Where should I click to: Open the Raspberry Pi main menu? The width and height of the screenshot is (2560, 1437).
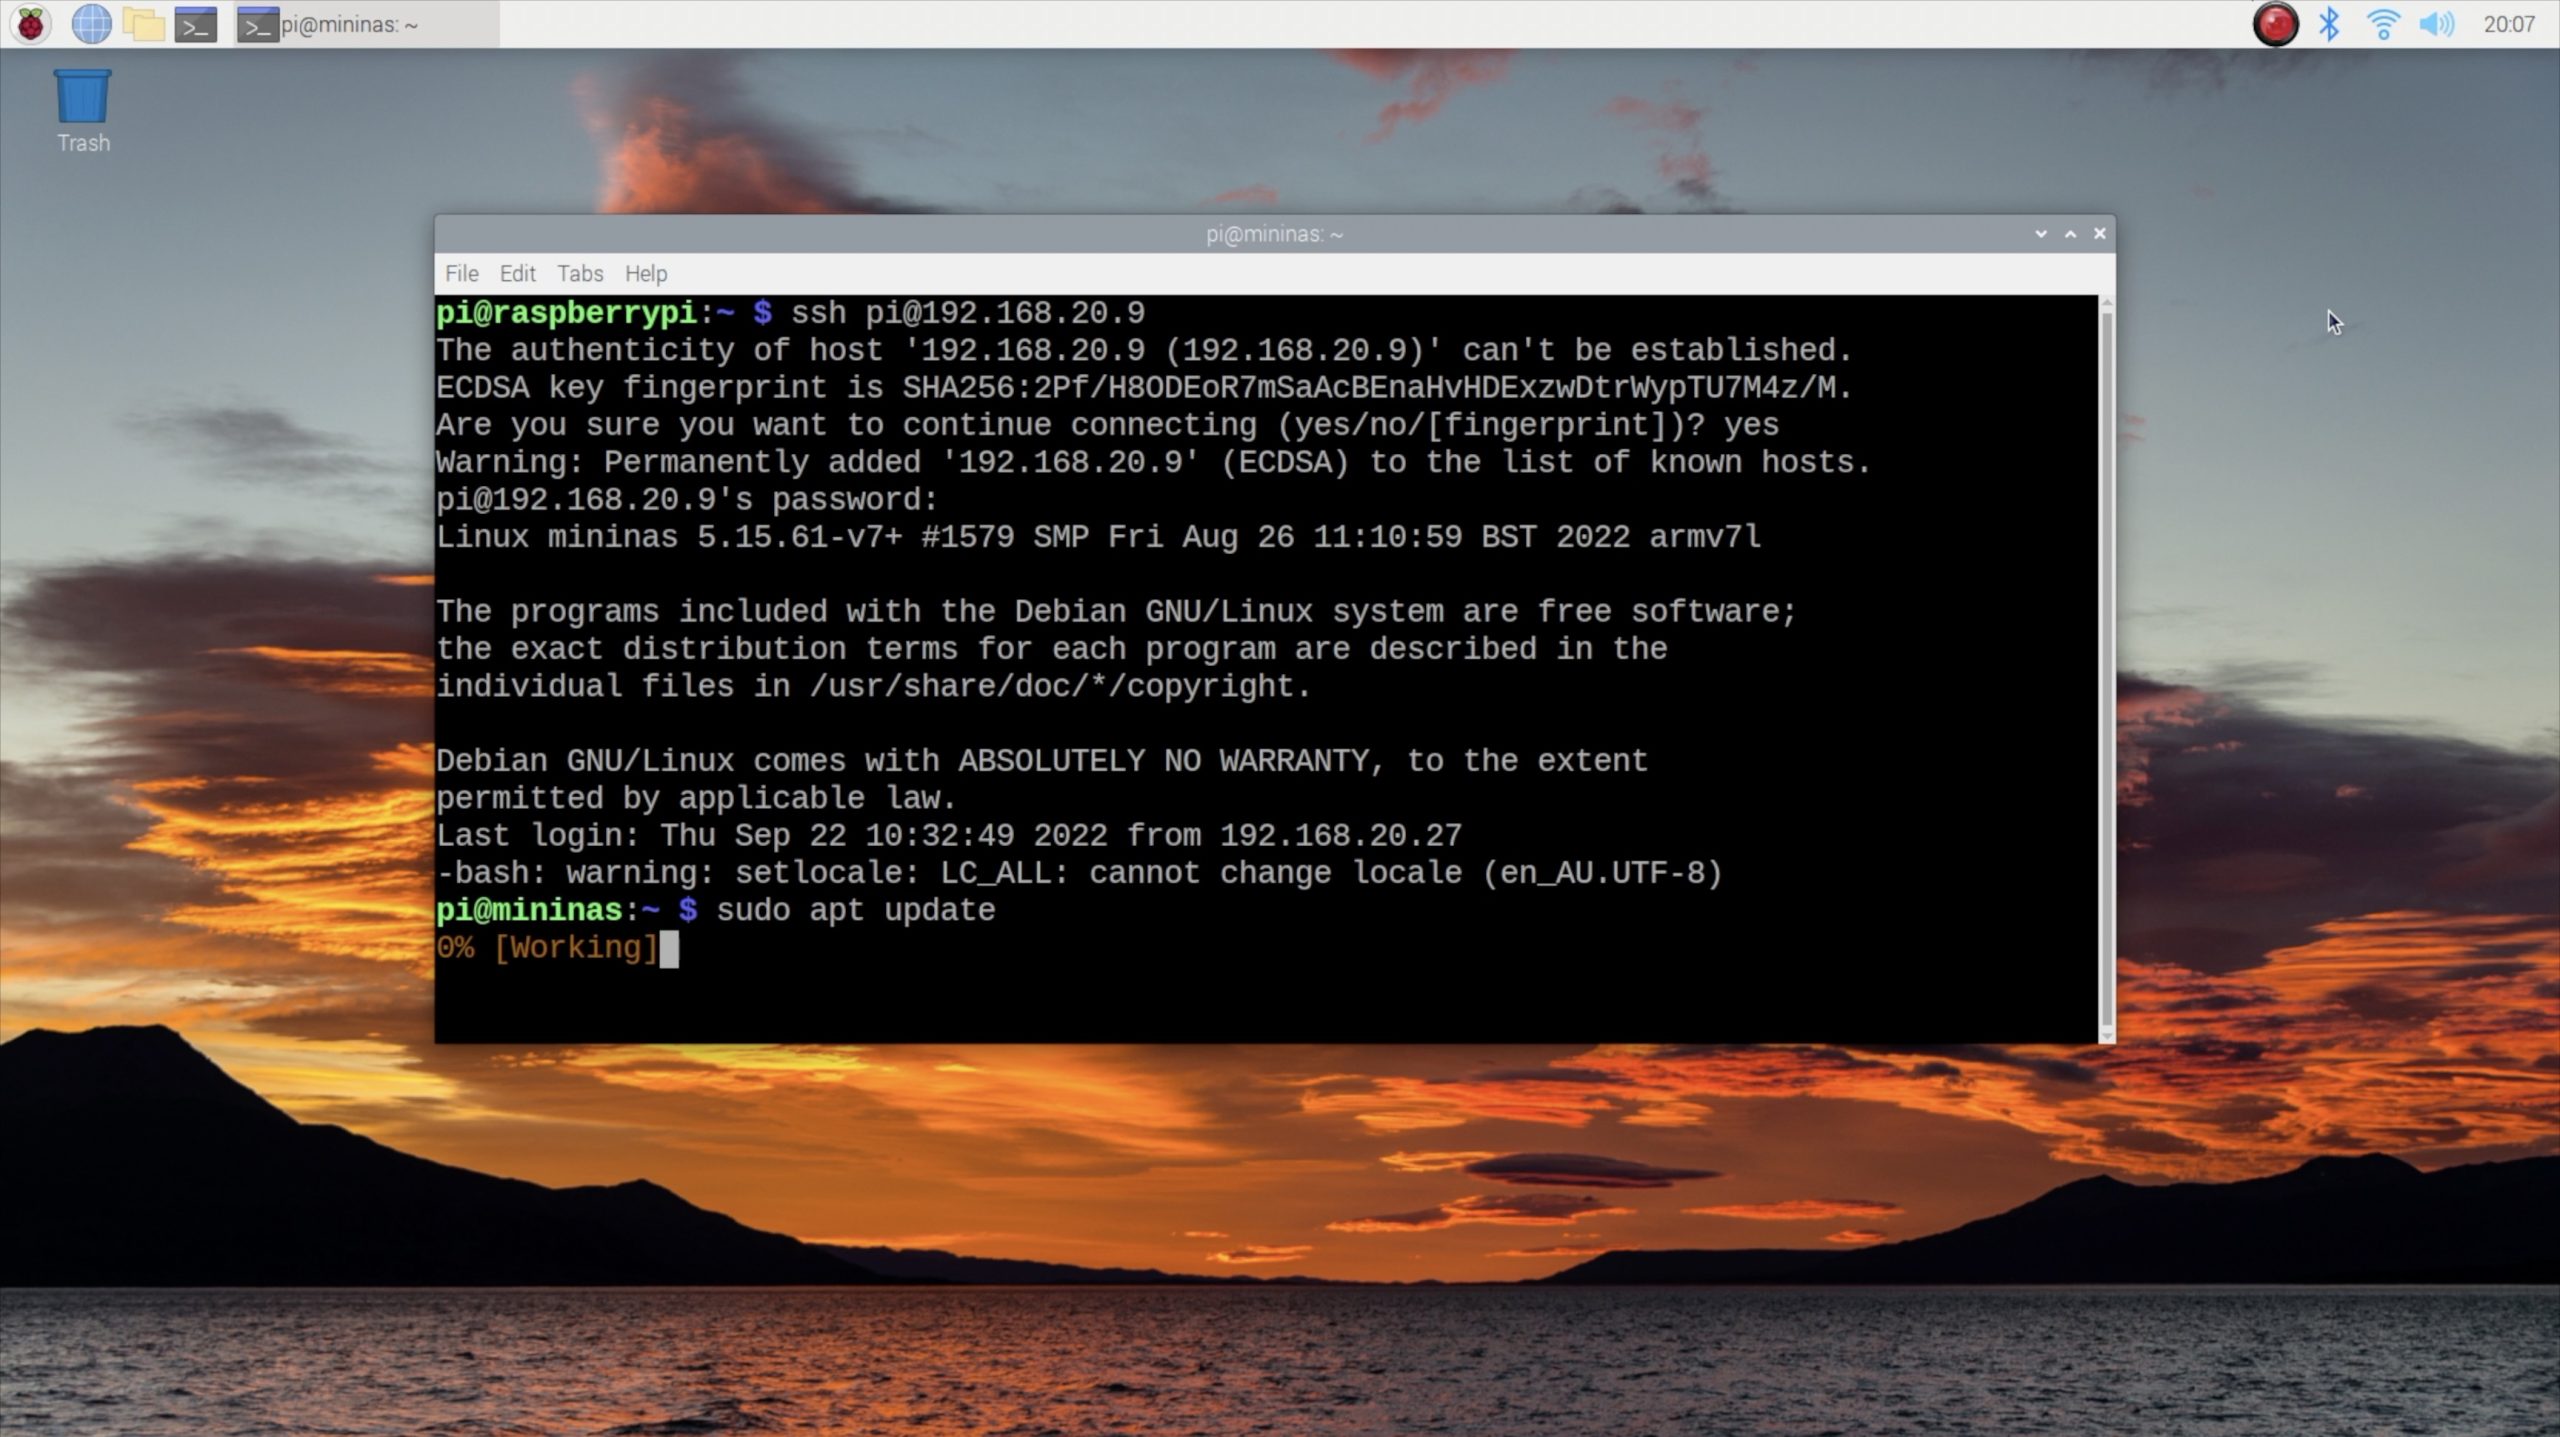point(30,24)
